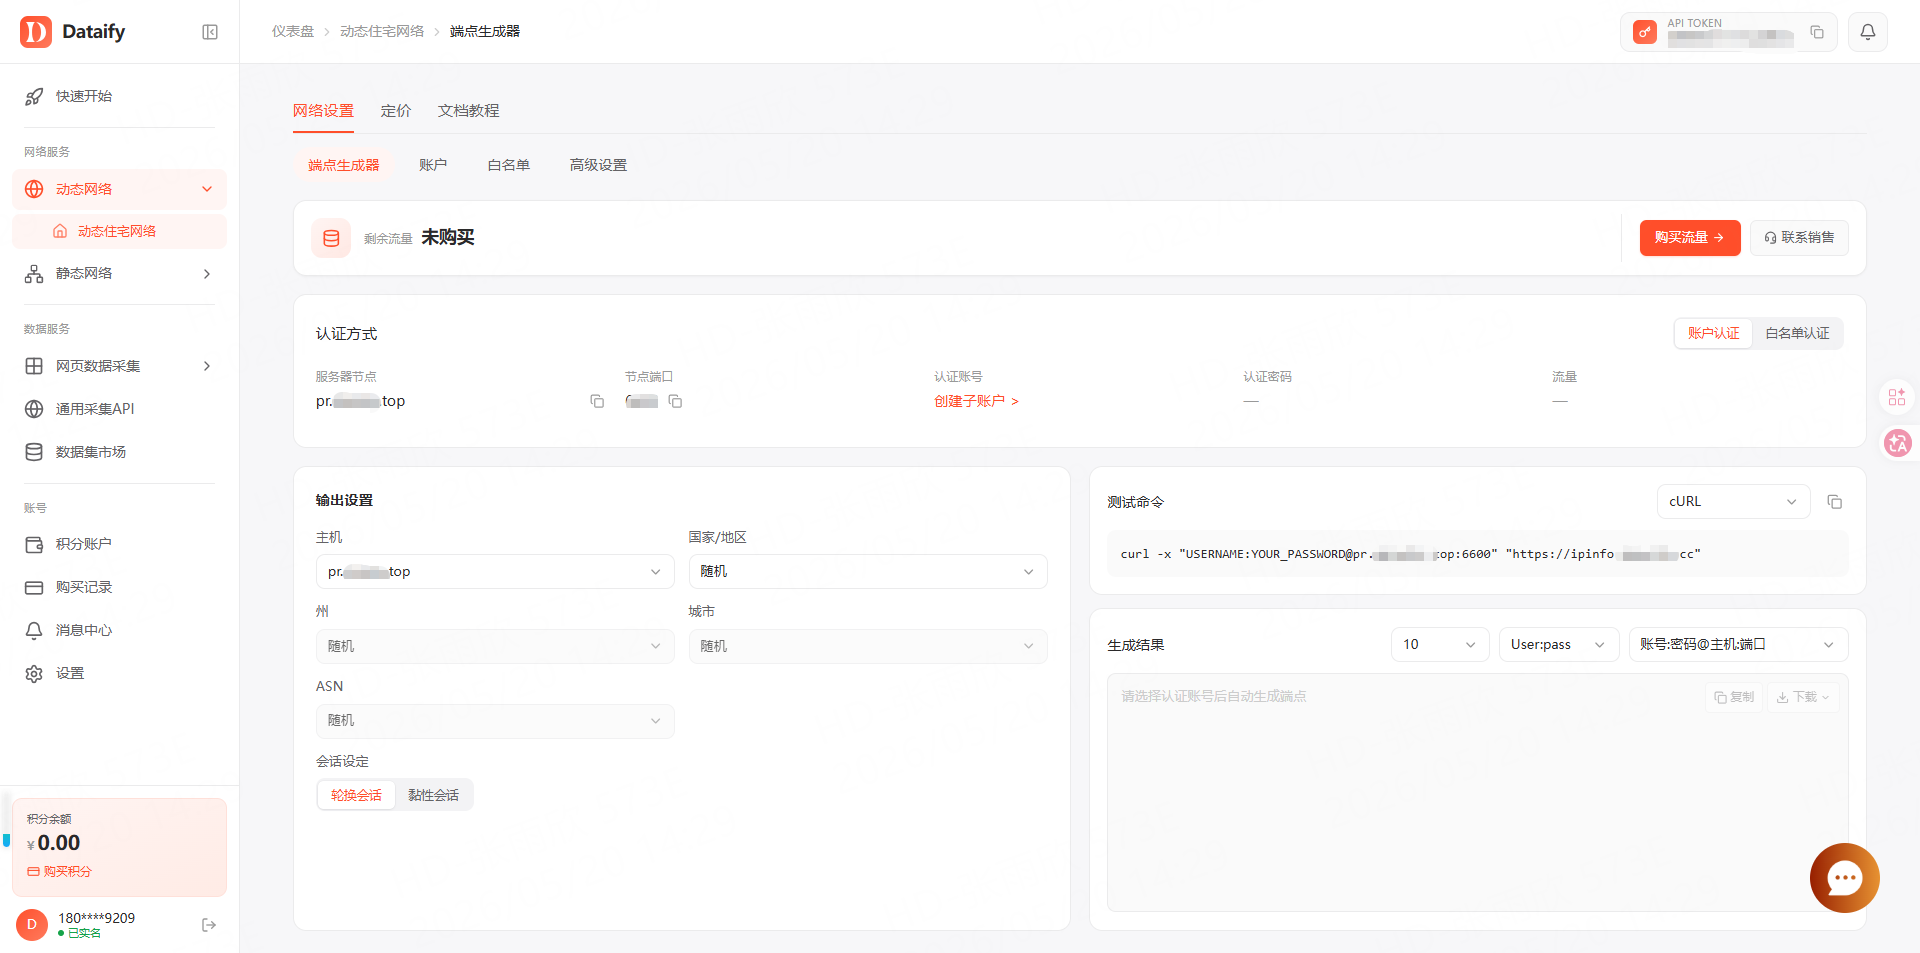This screenshot has height=953, width=1920.
Task: Go to 动态住宅网络 breadcrumb
Action: pos(382,32)
